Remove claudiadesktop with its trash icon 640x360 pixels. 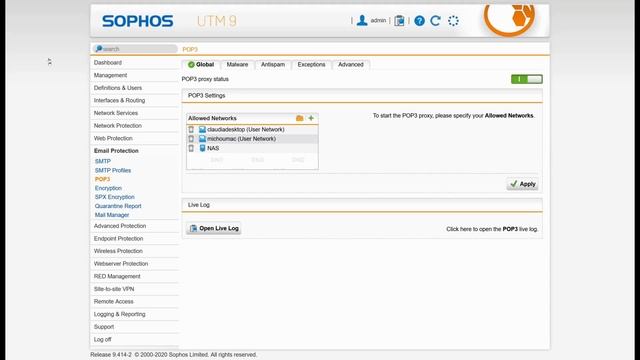pos(191,129)
